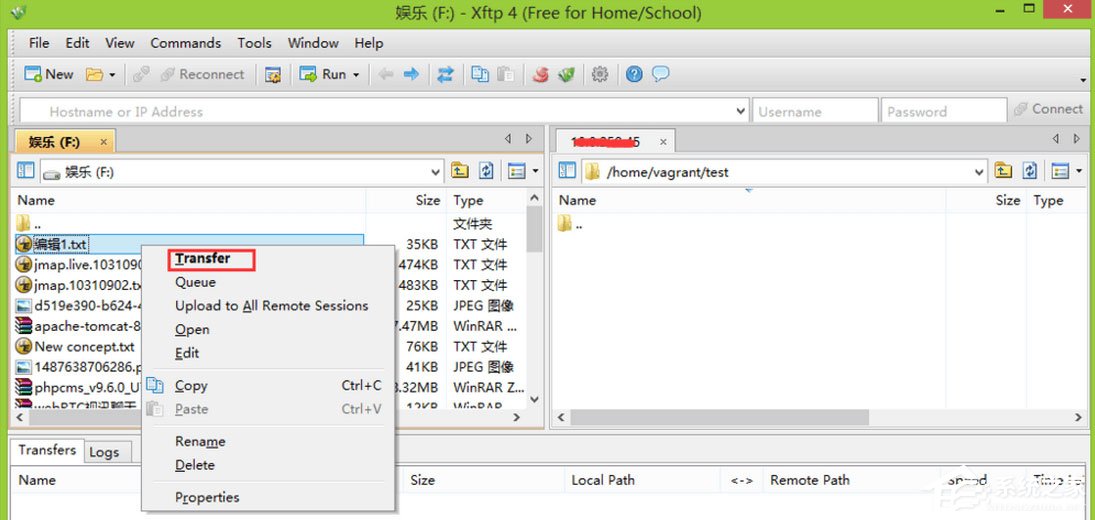The width and height of the screenshot is (1095, 520).
Task: Click the Paste icon in the toolbar
Action: [x=506, y=74]
